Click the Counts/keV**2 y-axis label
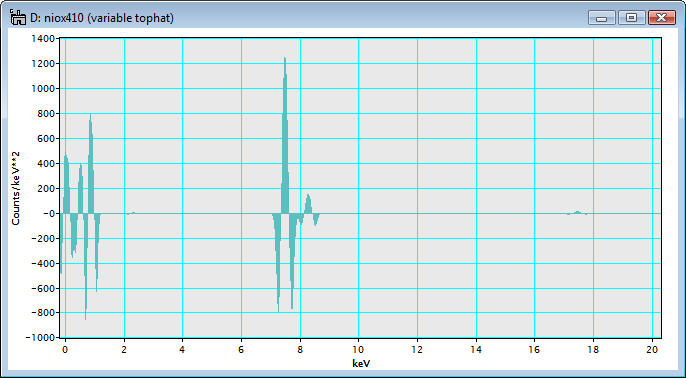 pos(16,188)
